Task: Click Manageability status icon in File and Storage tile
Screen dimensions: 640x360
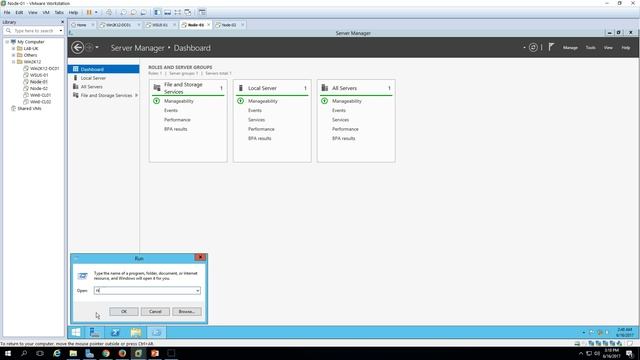Action: tap(156, 101)
